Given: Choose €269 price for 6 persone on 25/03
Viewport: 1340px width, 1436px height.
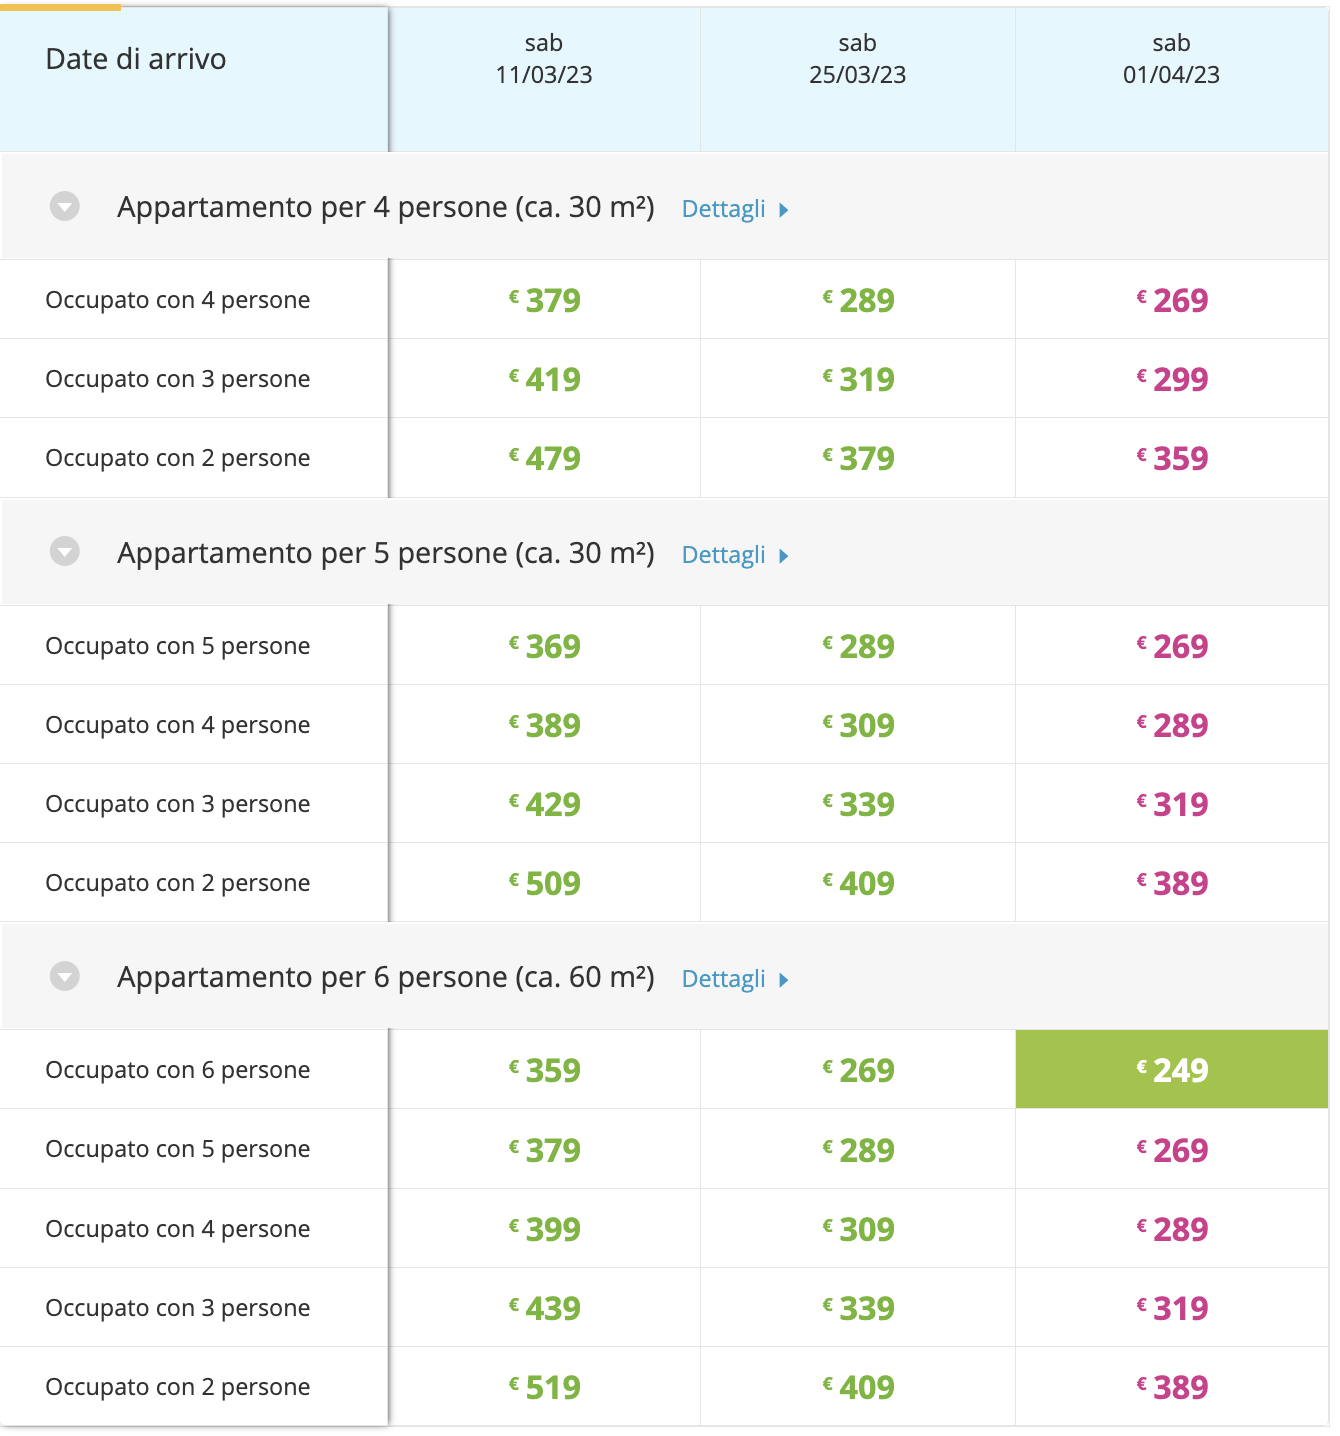Looking at the screenshot, I should click(x=858, y=1070).
